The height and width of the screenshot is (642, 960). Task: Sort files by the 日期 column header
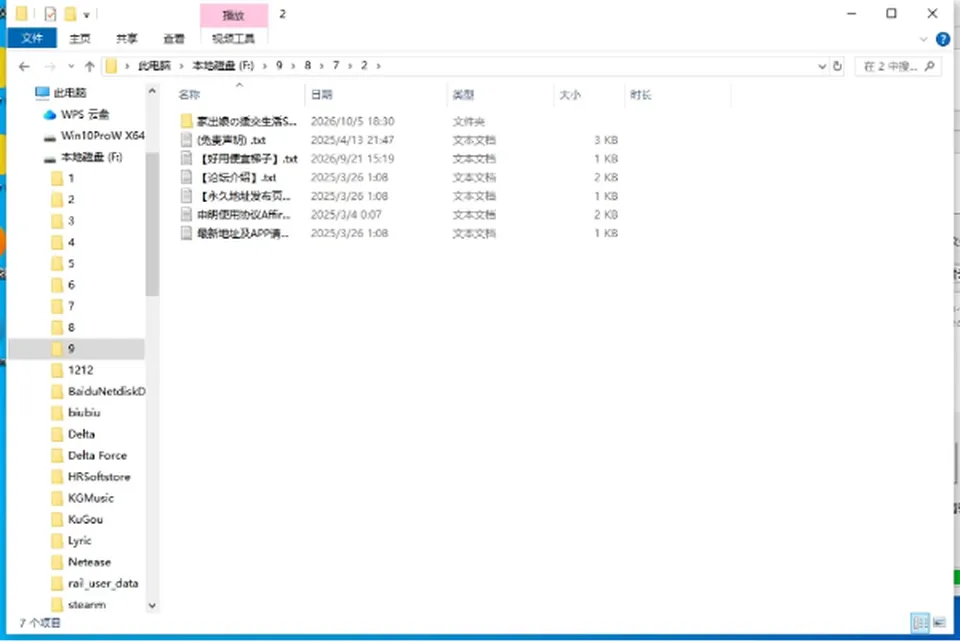[x=321, y=95]
